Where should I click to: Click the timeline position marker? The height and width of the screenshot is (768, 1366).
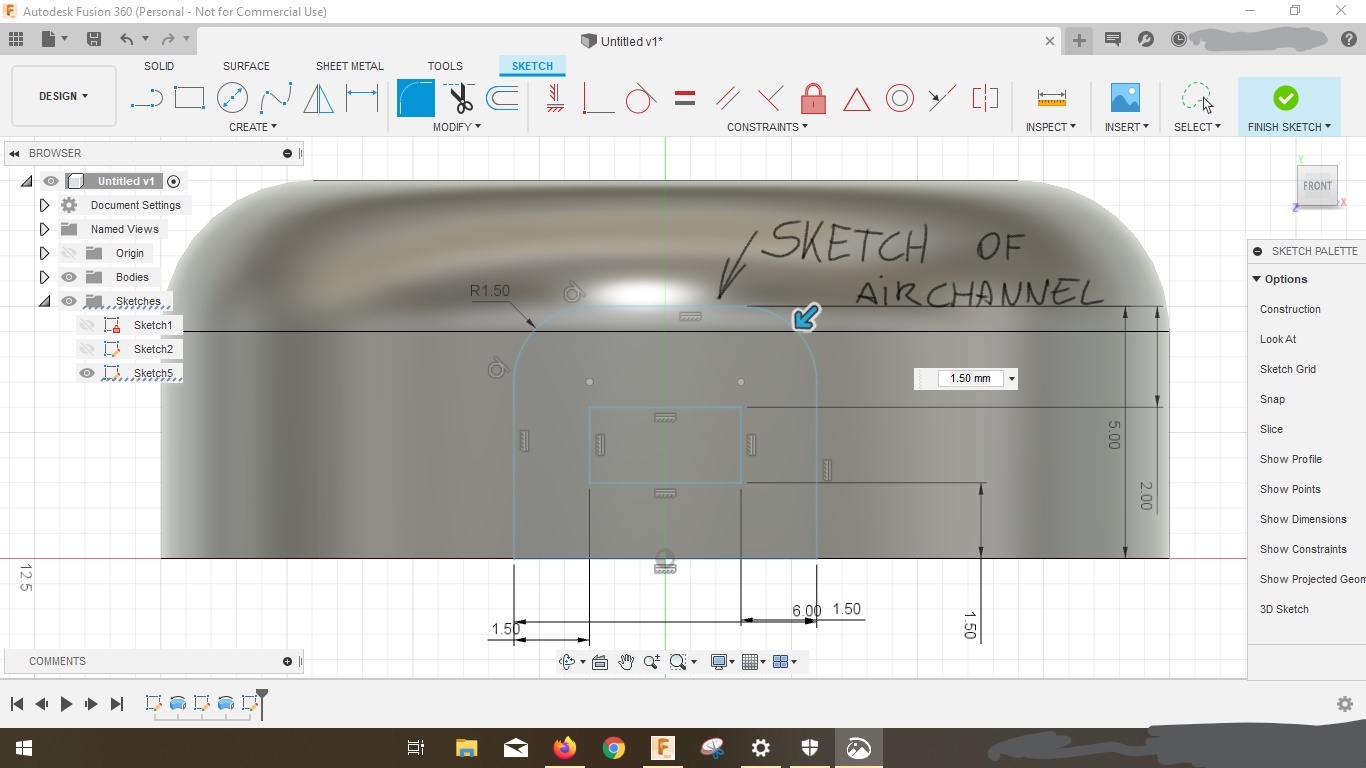(x=262, y=703)
